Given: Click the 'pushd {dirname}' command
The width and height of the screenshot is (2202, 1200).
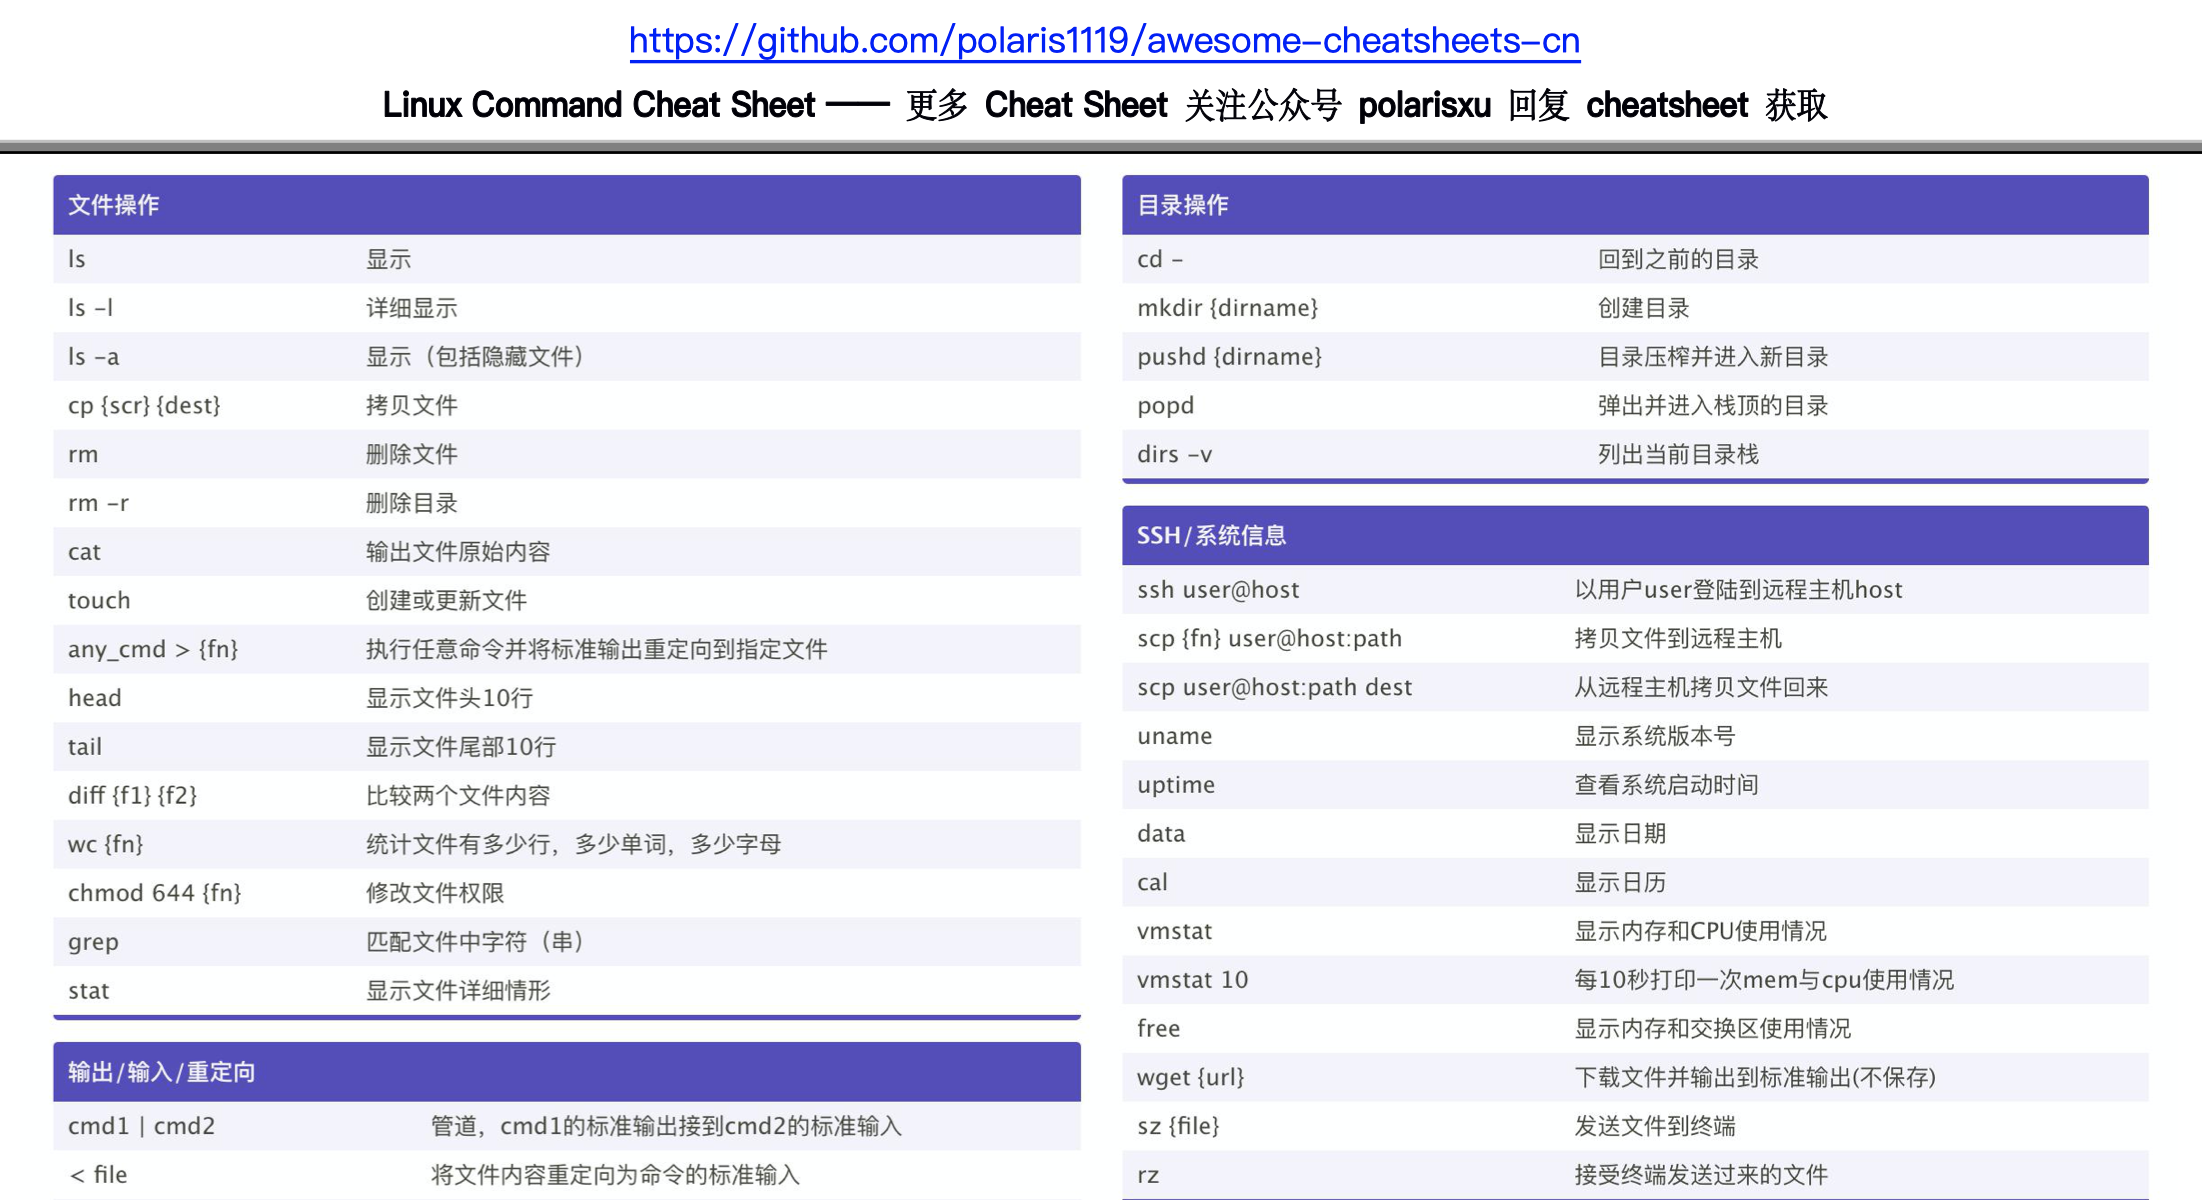Looking at the screenshot, I should 1229,357.
